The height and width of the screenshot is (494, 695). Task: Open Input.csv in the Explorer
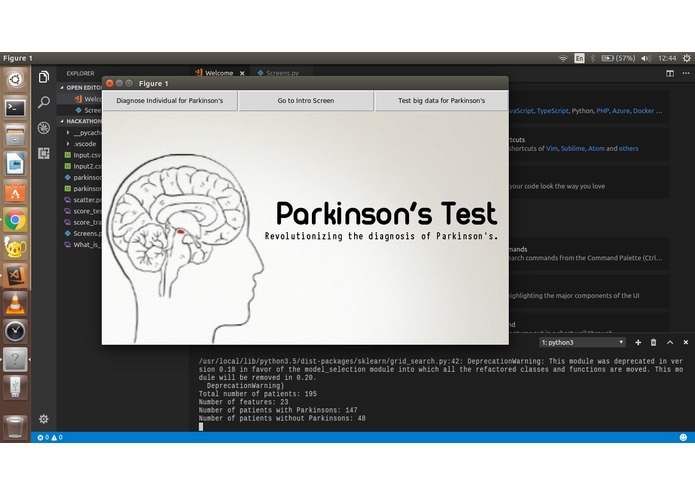point(83,155)
